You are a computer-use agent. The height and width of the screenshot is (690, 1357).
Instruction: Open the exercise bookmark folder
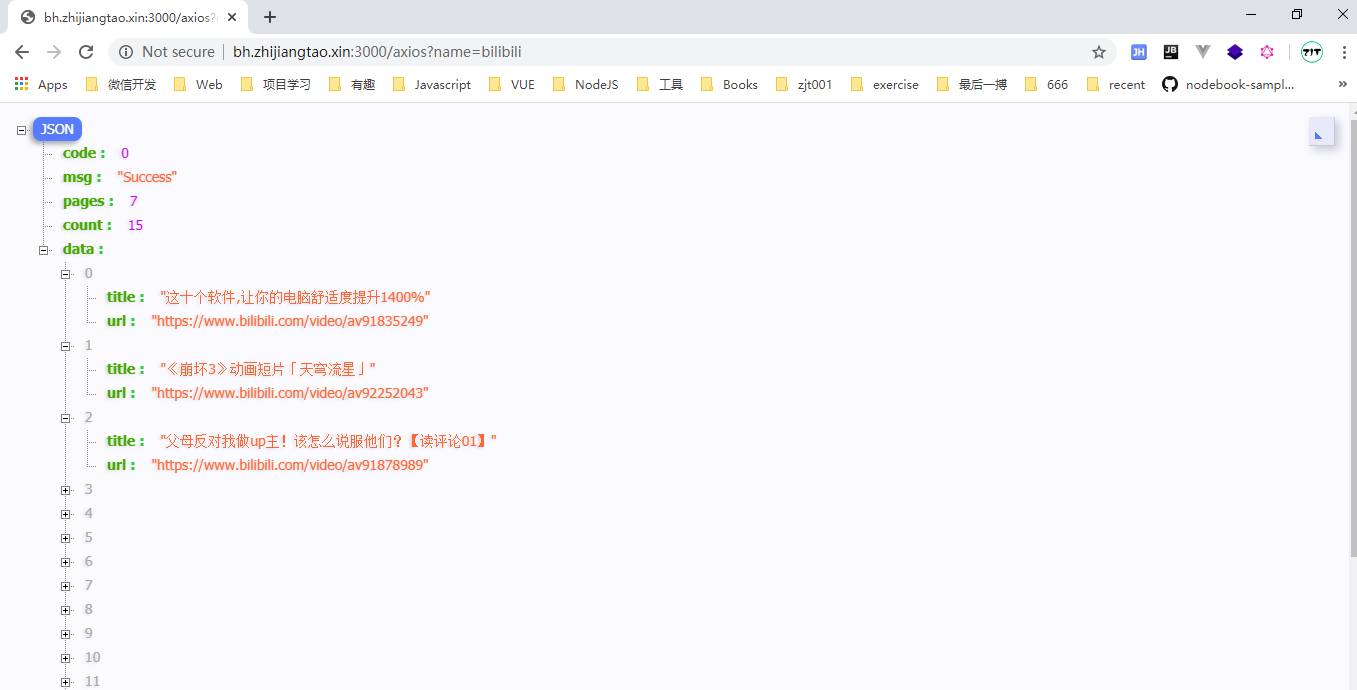(885, 85)
